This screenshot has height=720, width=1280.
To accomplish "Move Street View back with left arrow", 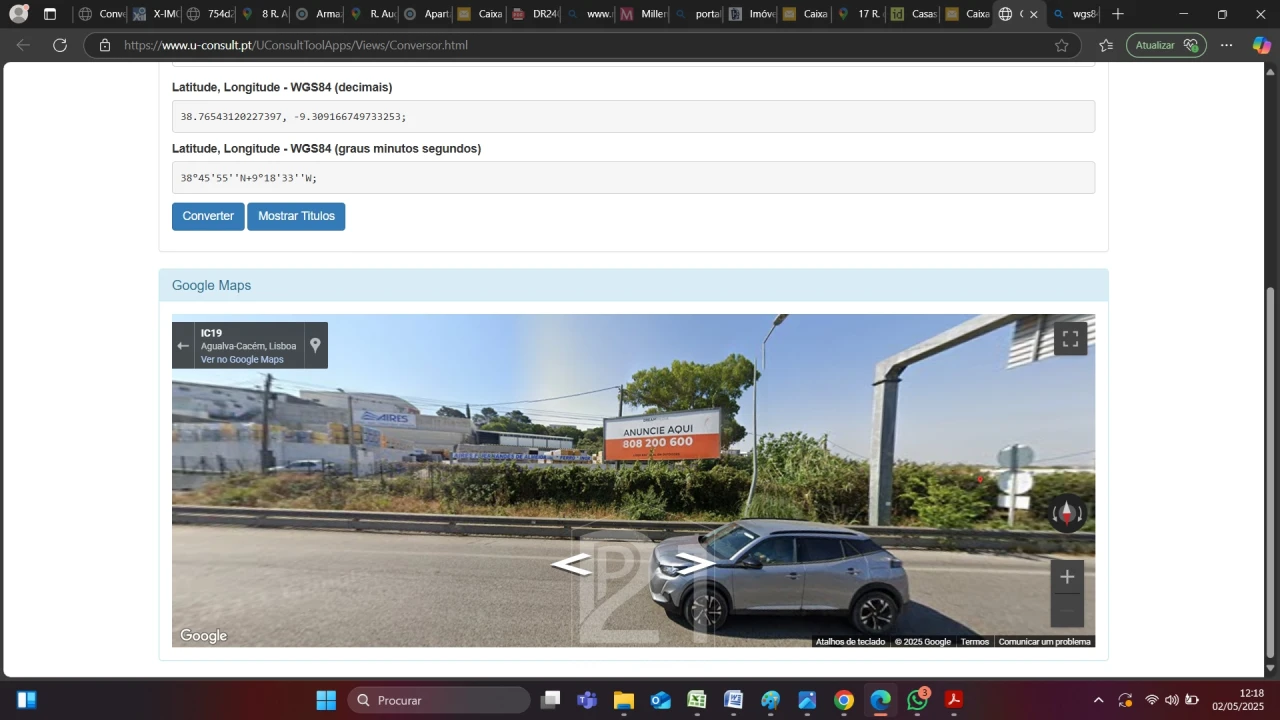I will point(571,565).
